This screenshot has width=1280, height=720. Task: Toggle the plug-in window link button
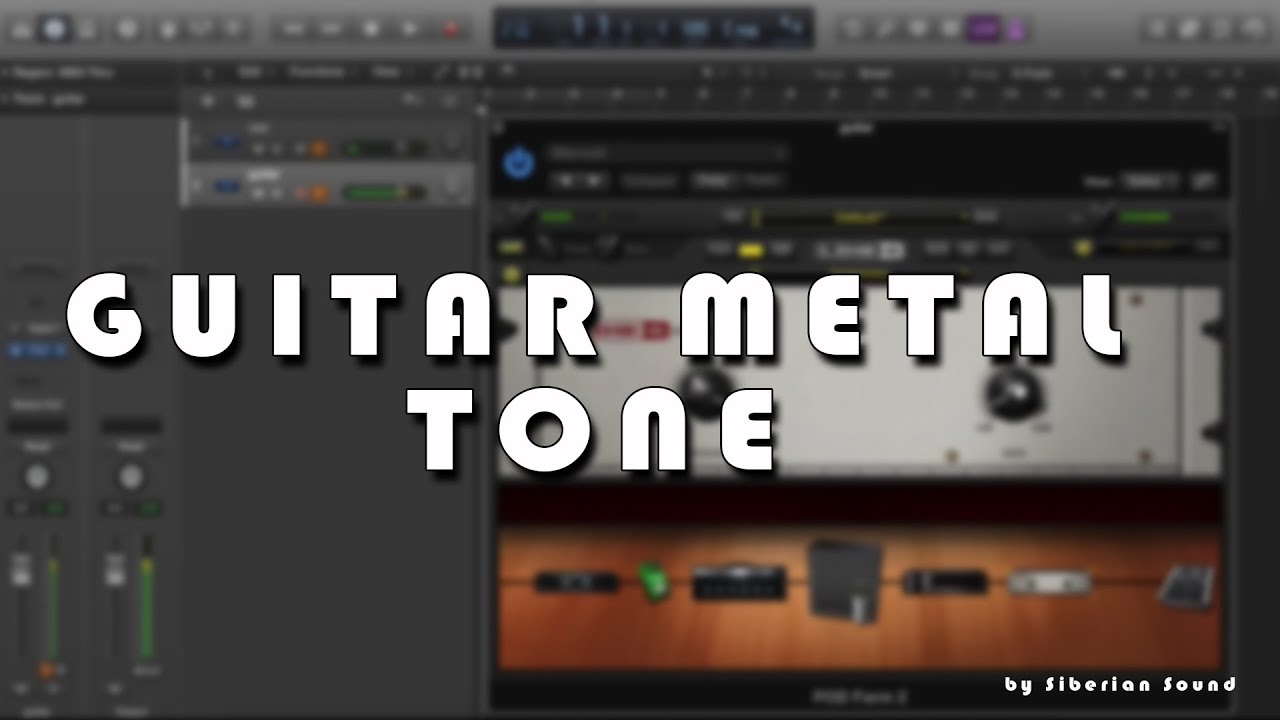1204,181
